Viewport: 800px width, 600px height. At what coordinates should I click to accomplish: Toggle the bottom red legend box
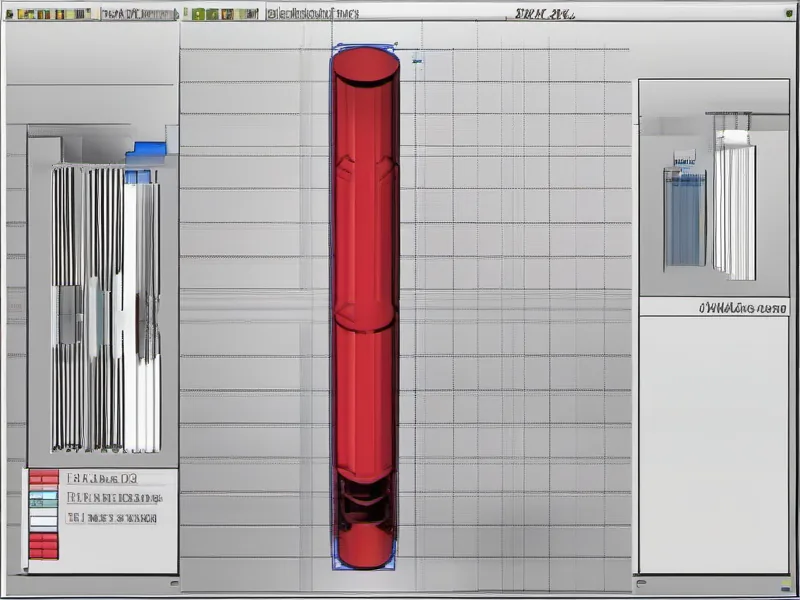coord(43,546)
